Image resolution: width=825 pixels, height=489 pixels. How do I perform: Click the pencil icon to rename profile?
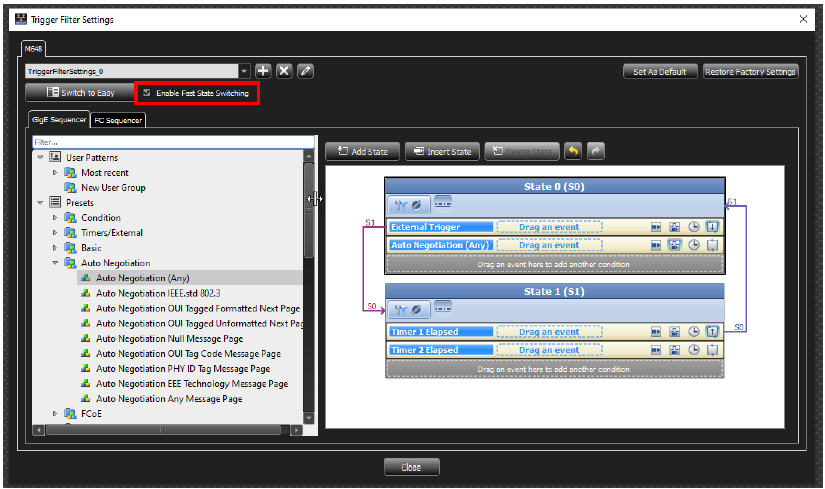point(305,71)
